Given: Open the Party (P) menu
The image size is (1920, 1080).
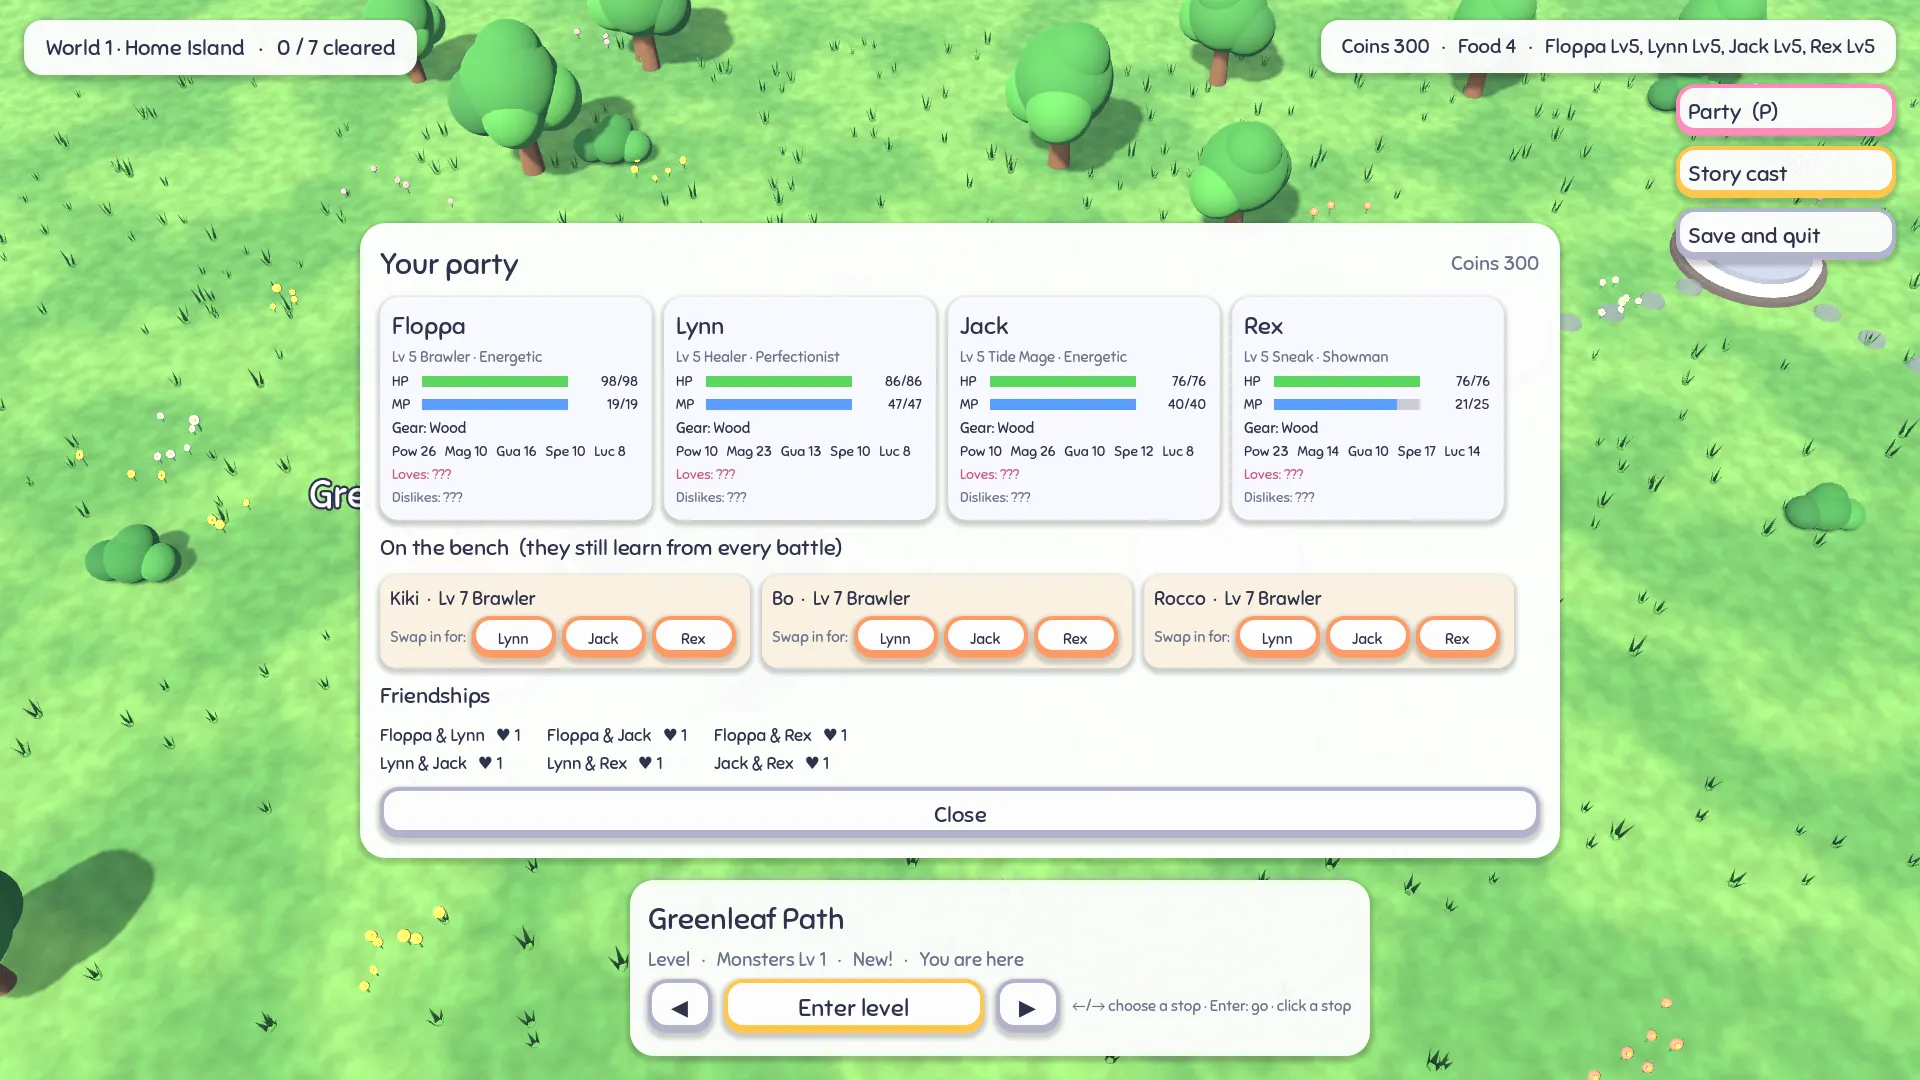Looking at the screenshot, I should click(x=1786, y=111).
